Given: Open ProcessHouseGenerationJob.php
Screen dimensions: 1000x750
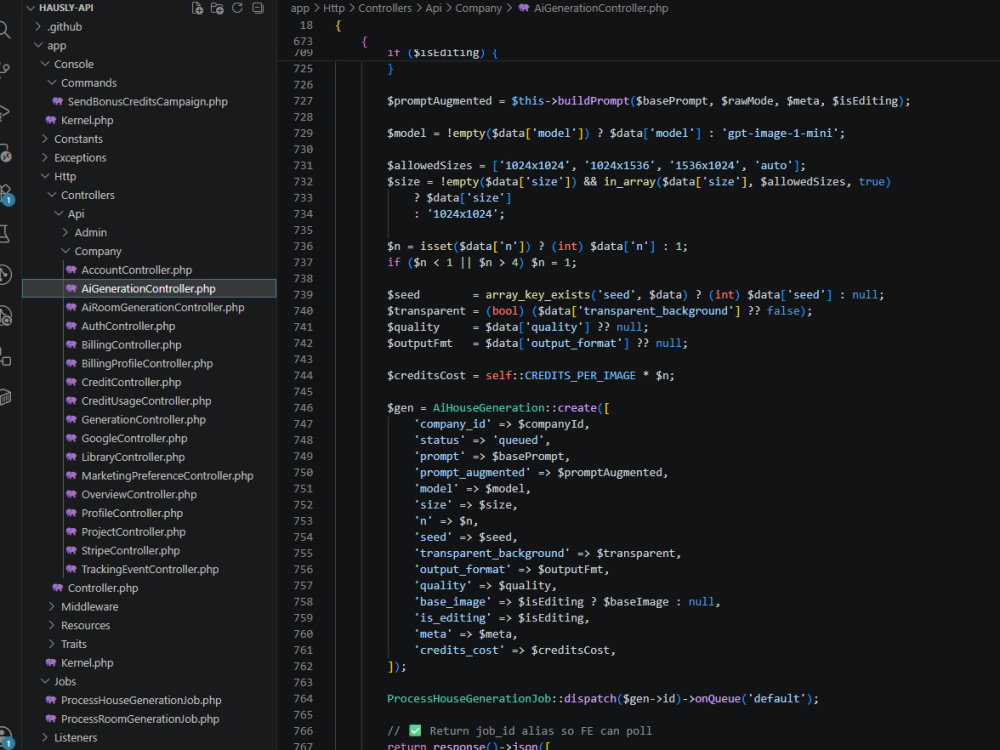Looking at the screenshot, I should [141, 700].
